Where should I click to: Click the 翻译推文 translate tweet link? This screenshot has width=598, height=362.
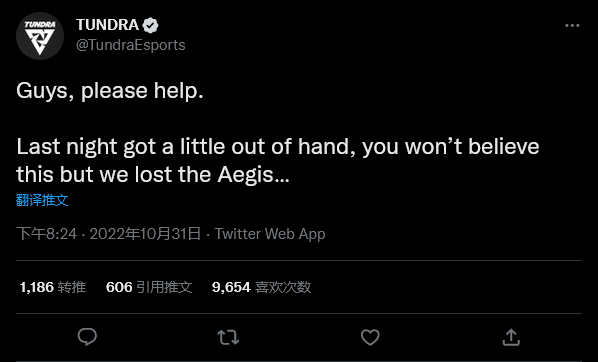42,200
